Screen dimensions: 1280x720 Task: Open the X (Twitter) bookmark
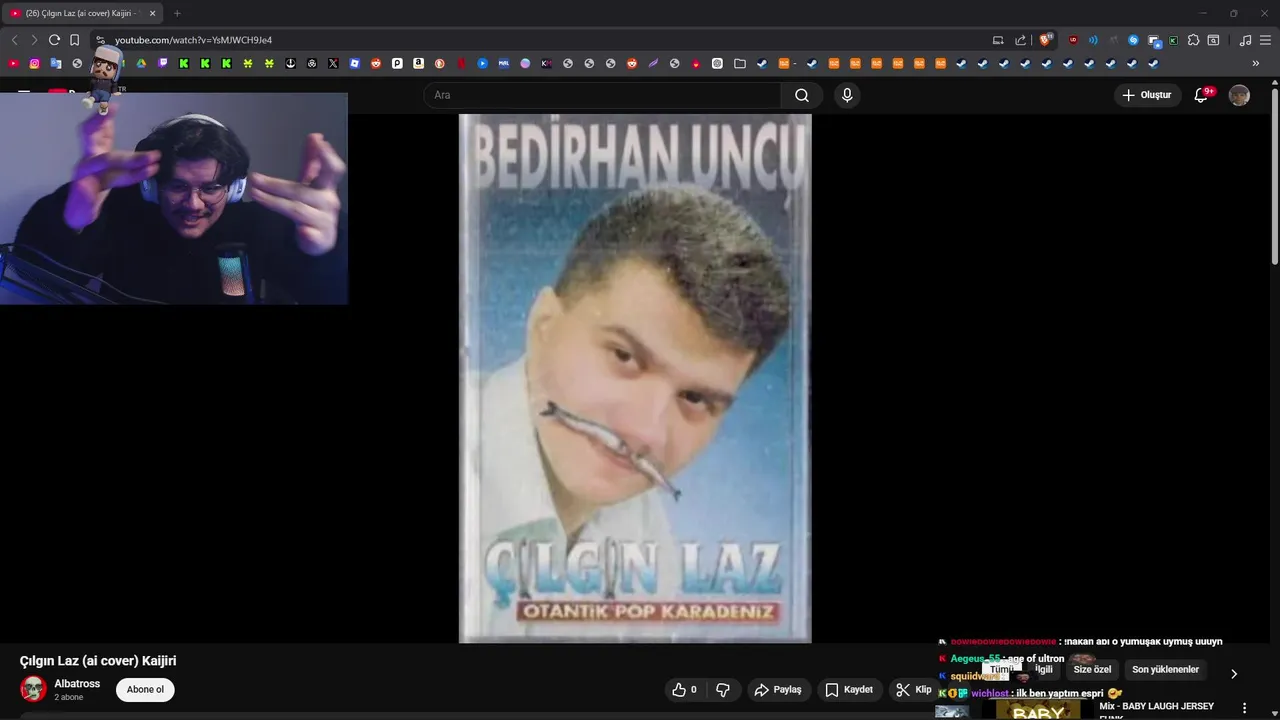333,63
